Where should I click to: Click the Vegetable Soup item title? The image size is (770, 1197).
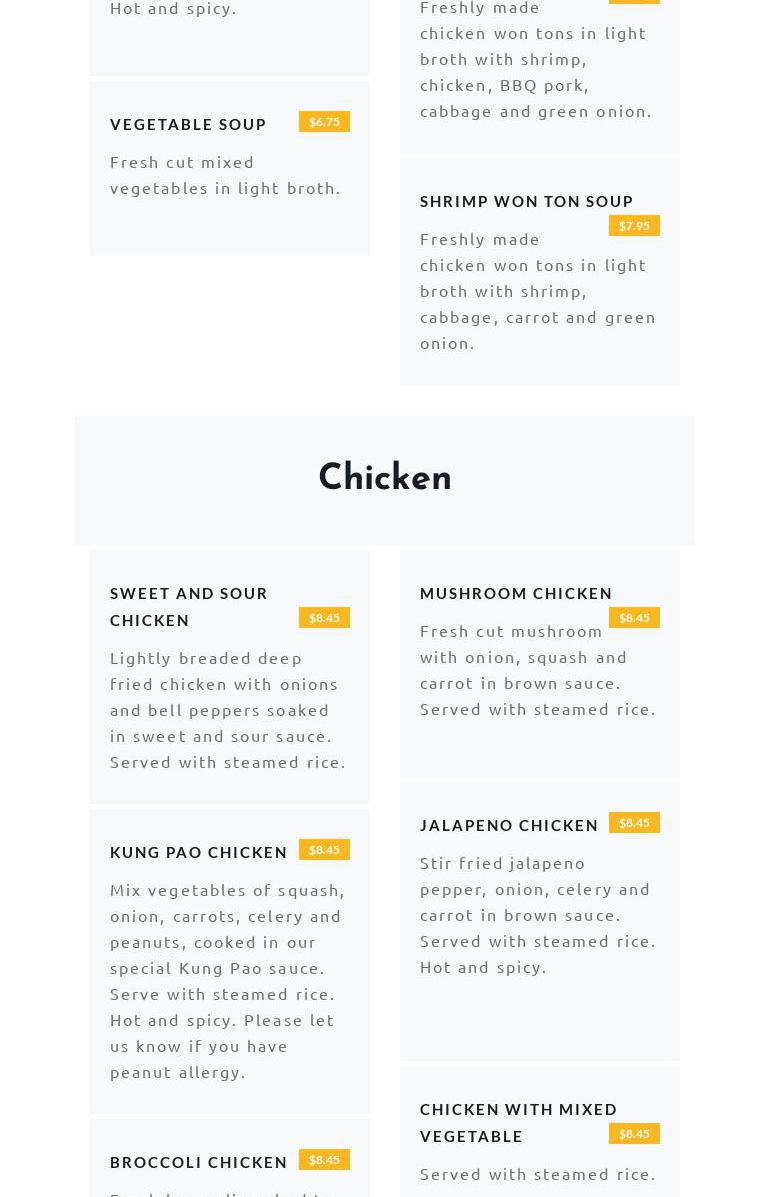[188, 124]
